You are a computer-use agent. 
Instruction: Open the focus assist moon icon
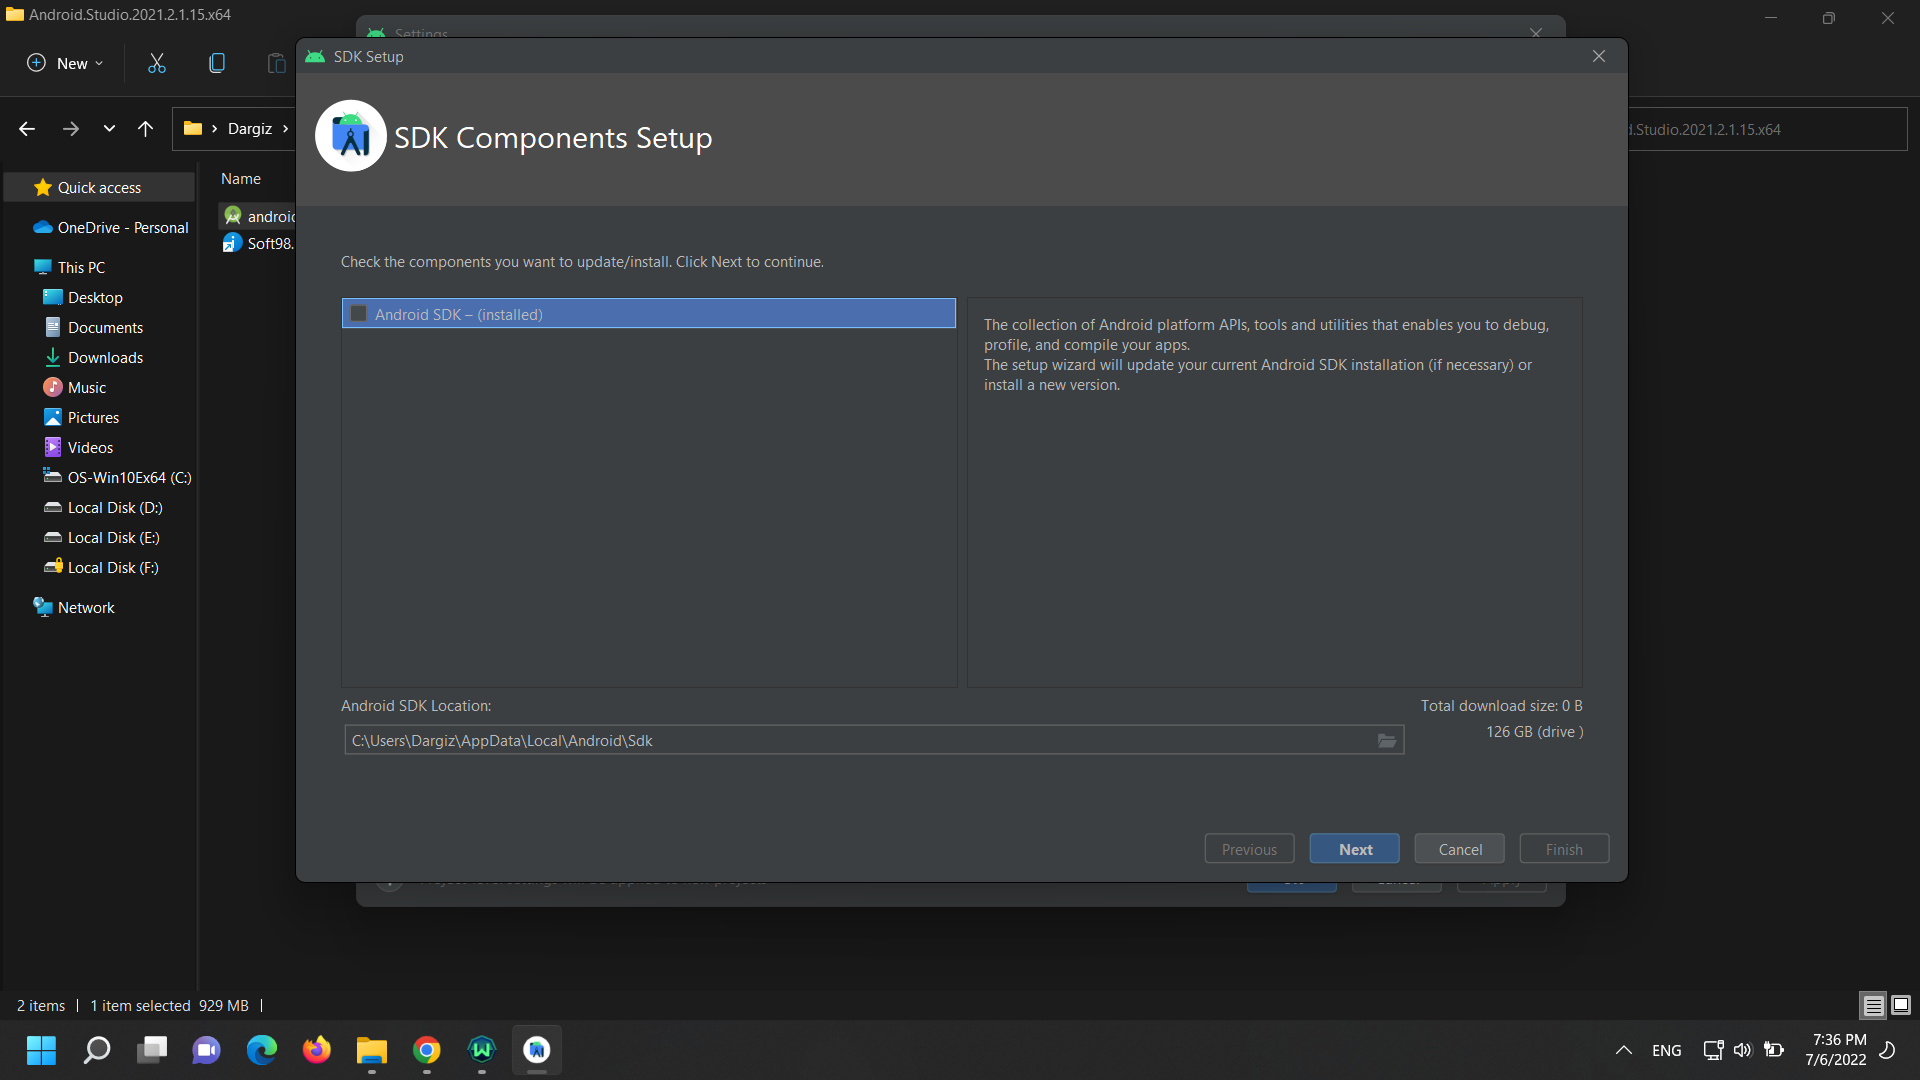point(1888,1050)
